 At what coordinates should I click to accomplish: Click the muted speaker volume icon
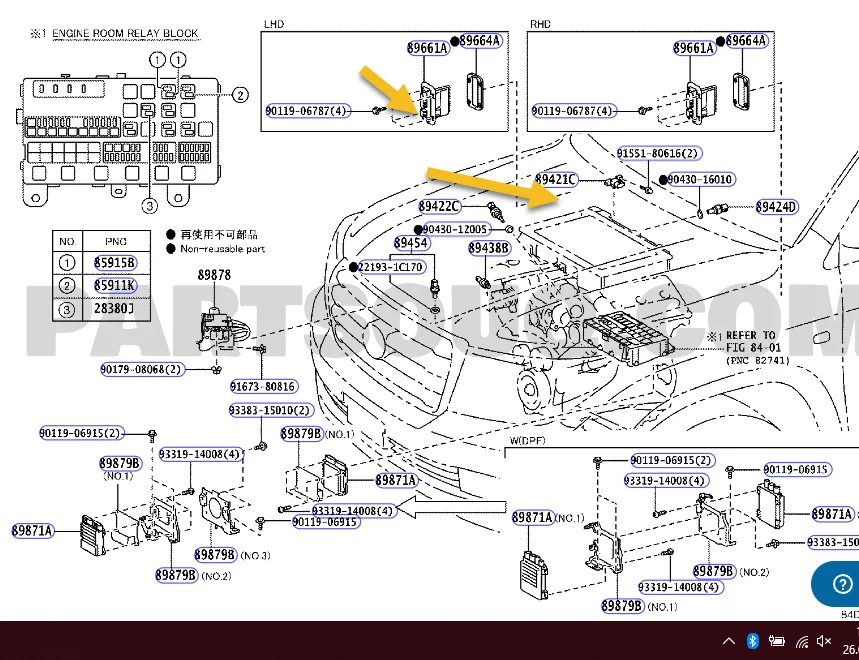pyautogui.click(x=825, y=641)
